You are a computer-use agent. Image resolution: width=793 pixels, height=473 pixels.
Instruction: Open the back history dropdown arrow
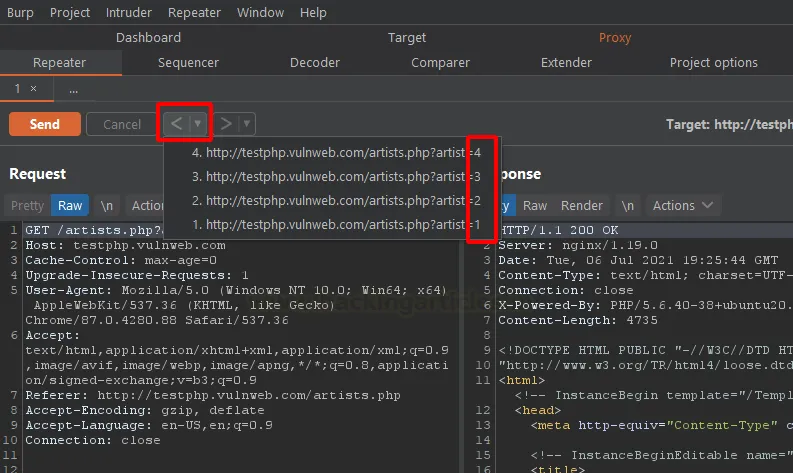click(x=199, y=124)
